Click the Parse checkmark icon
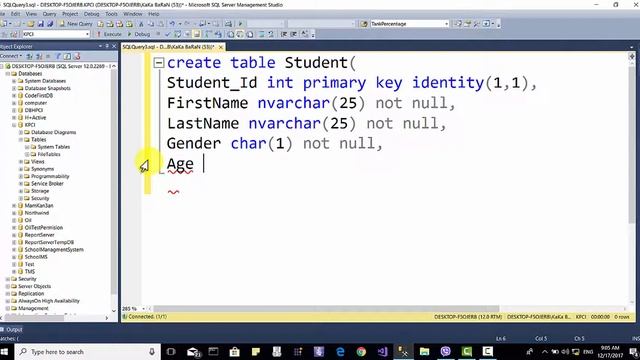640x360 pixels. click(x=169, y=34)
